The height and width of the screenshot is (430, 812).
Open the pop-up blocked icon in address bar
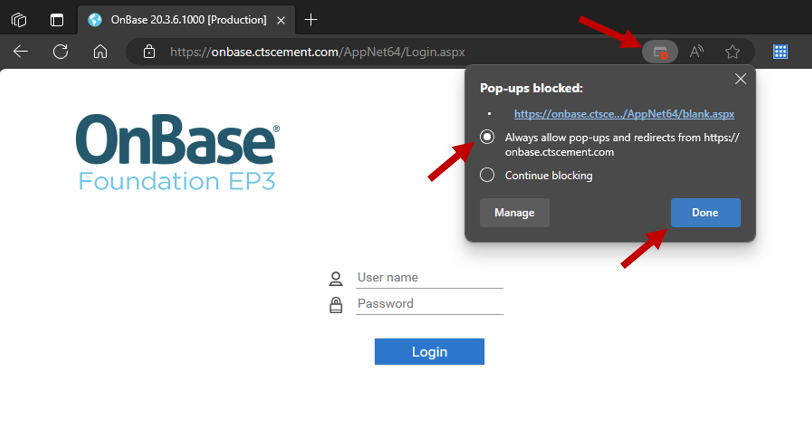coord(660,52)
